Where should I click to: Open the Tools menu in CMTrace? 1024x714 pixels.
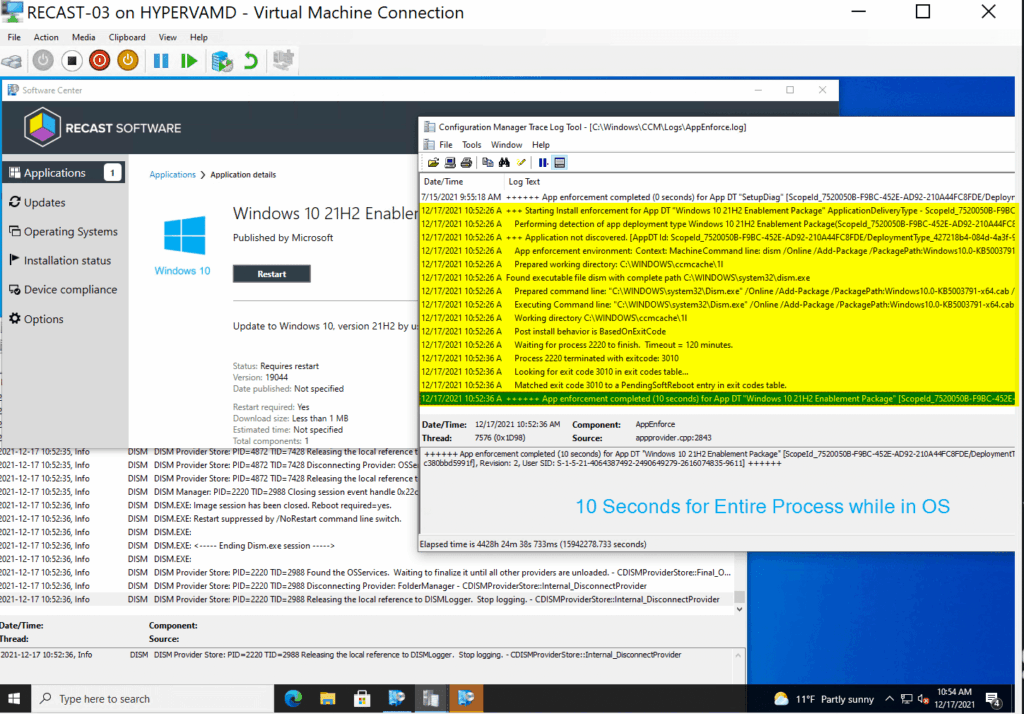click(471, 144)
